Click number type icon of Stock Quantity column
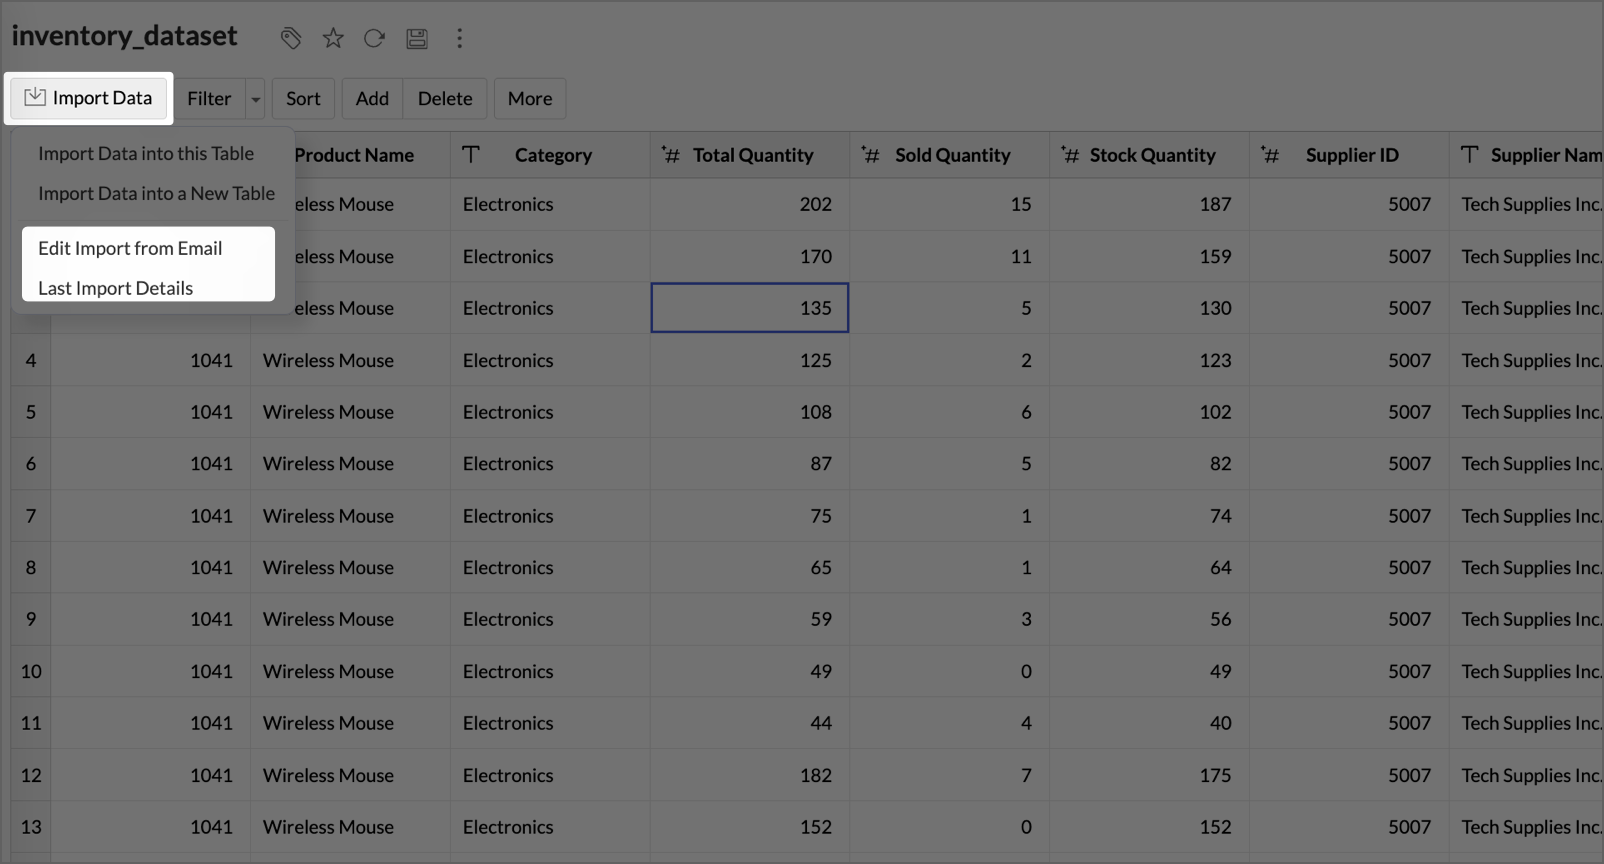Image resolution: width=1604 pixels, height=864 pixels. coord(1070,154)
